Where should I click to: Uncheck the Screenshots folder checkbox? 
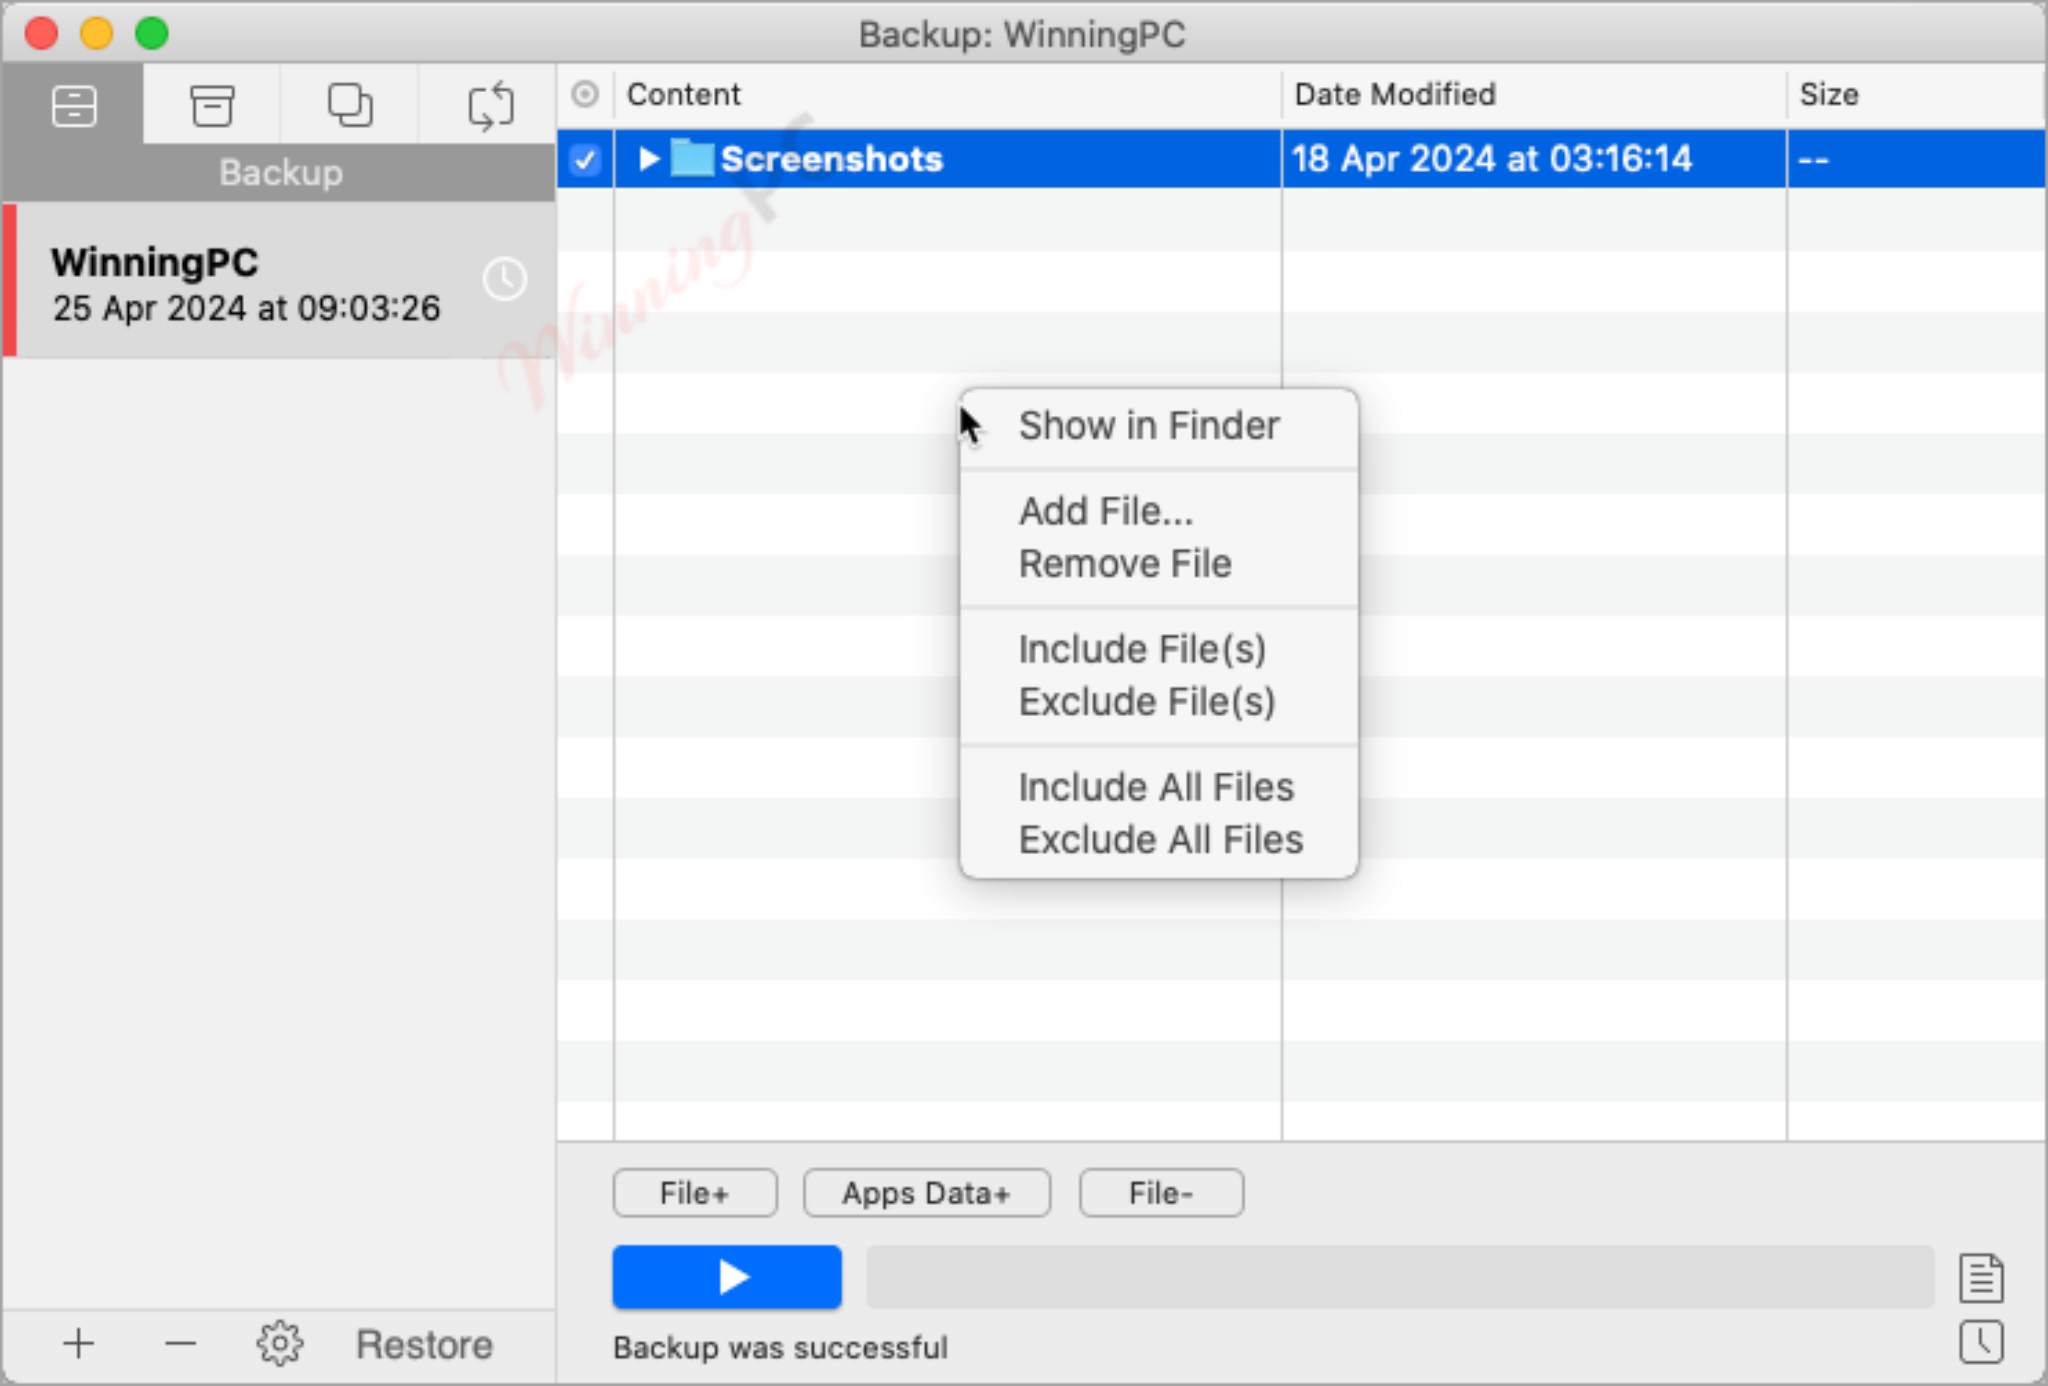[x=585, y=159]
